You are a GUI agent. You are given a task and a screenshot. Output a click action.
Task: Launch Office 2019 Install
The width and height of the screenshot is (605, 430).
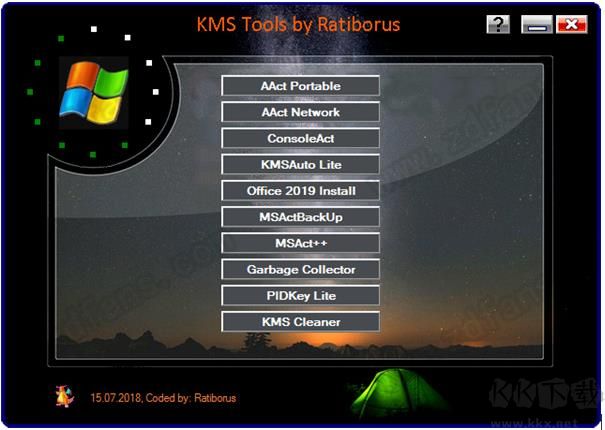tap(300, 191)
